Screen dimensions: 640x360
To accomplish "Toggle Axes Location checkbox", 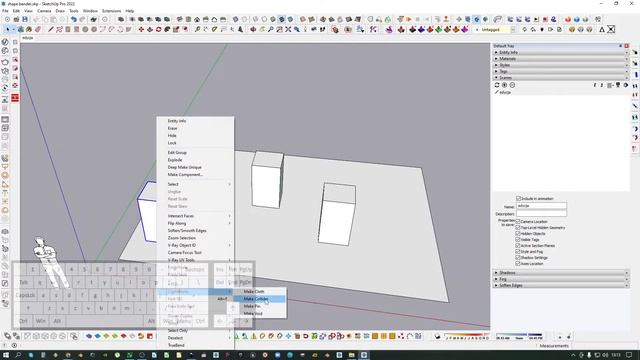I will [518, 264].
